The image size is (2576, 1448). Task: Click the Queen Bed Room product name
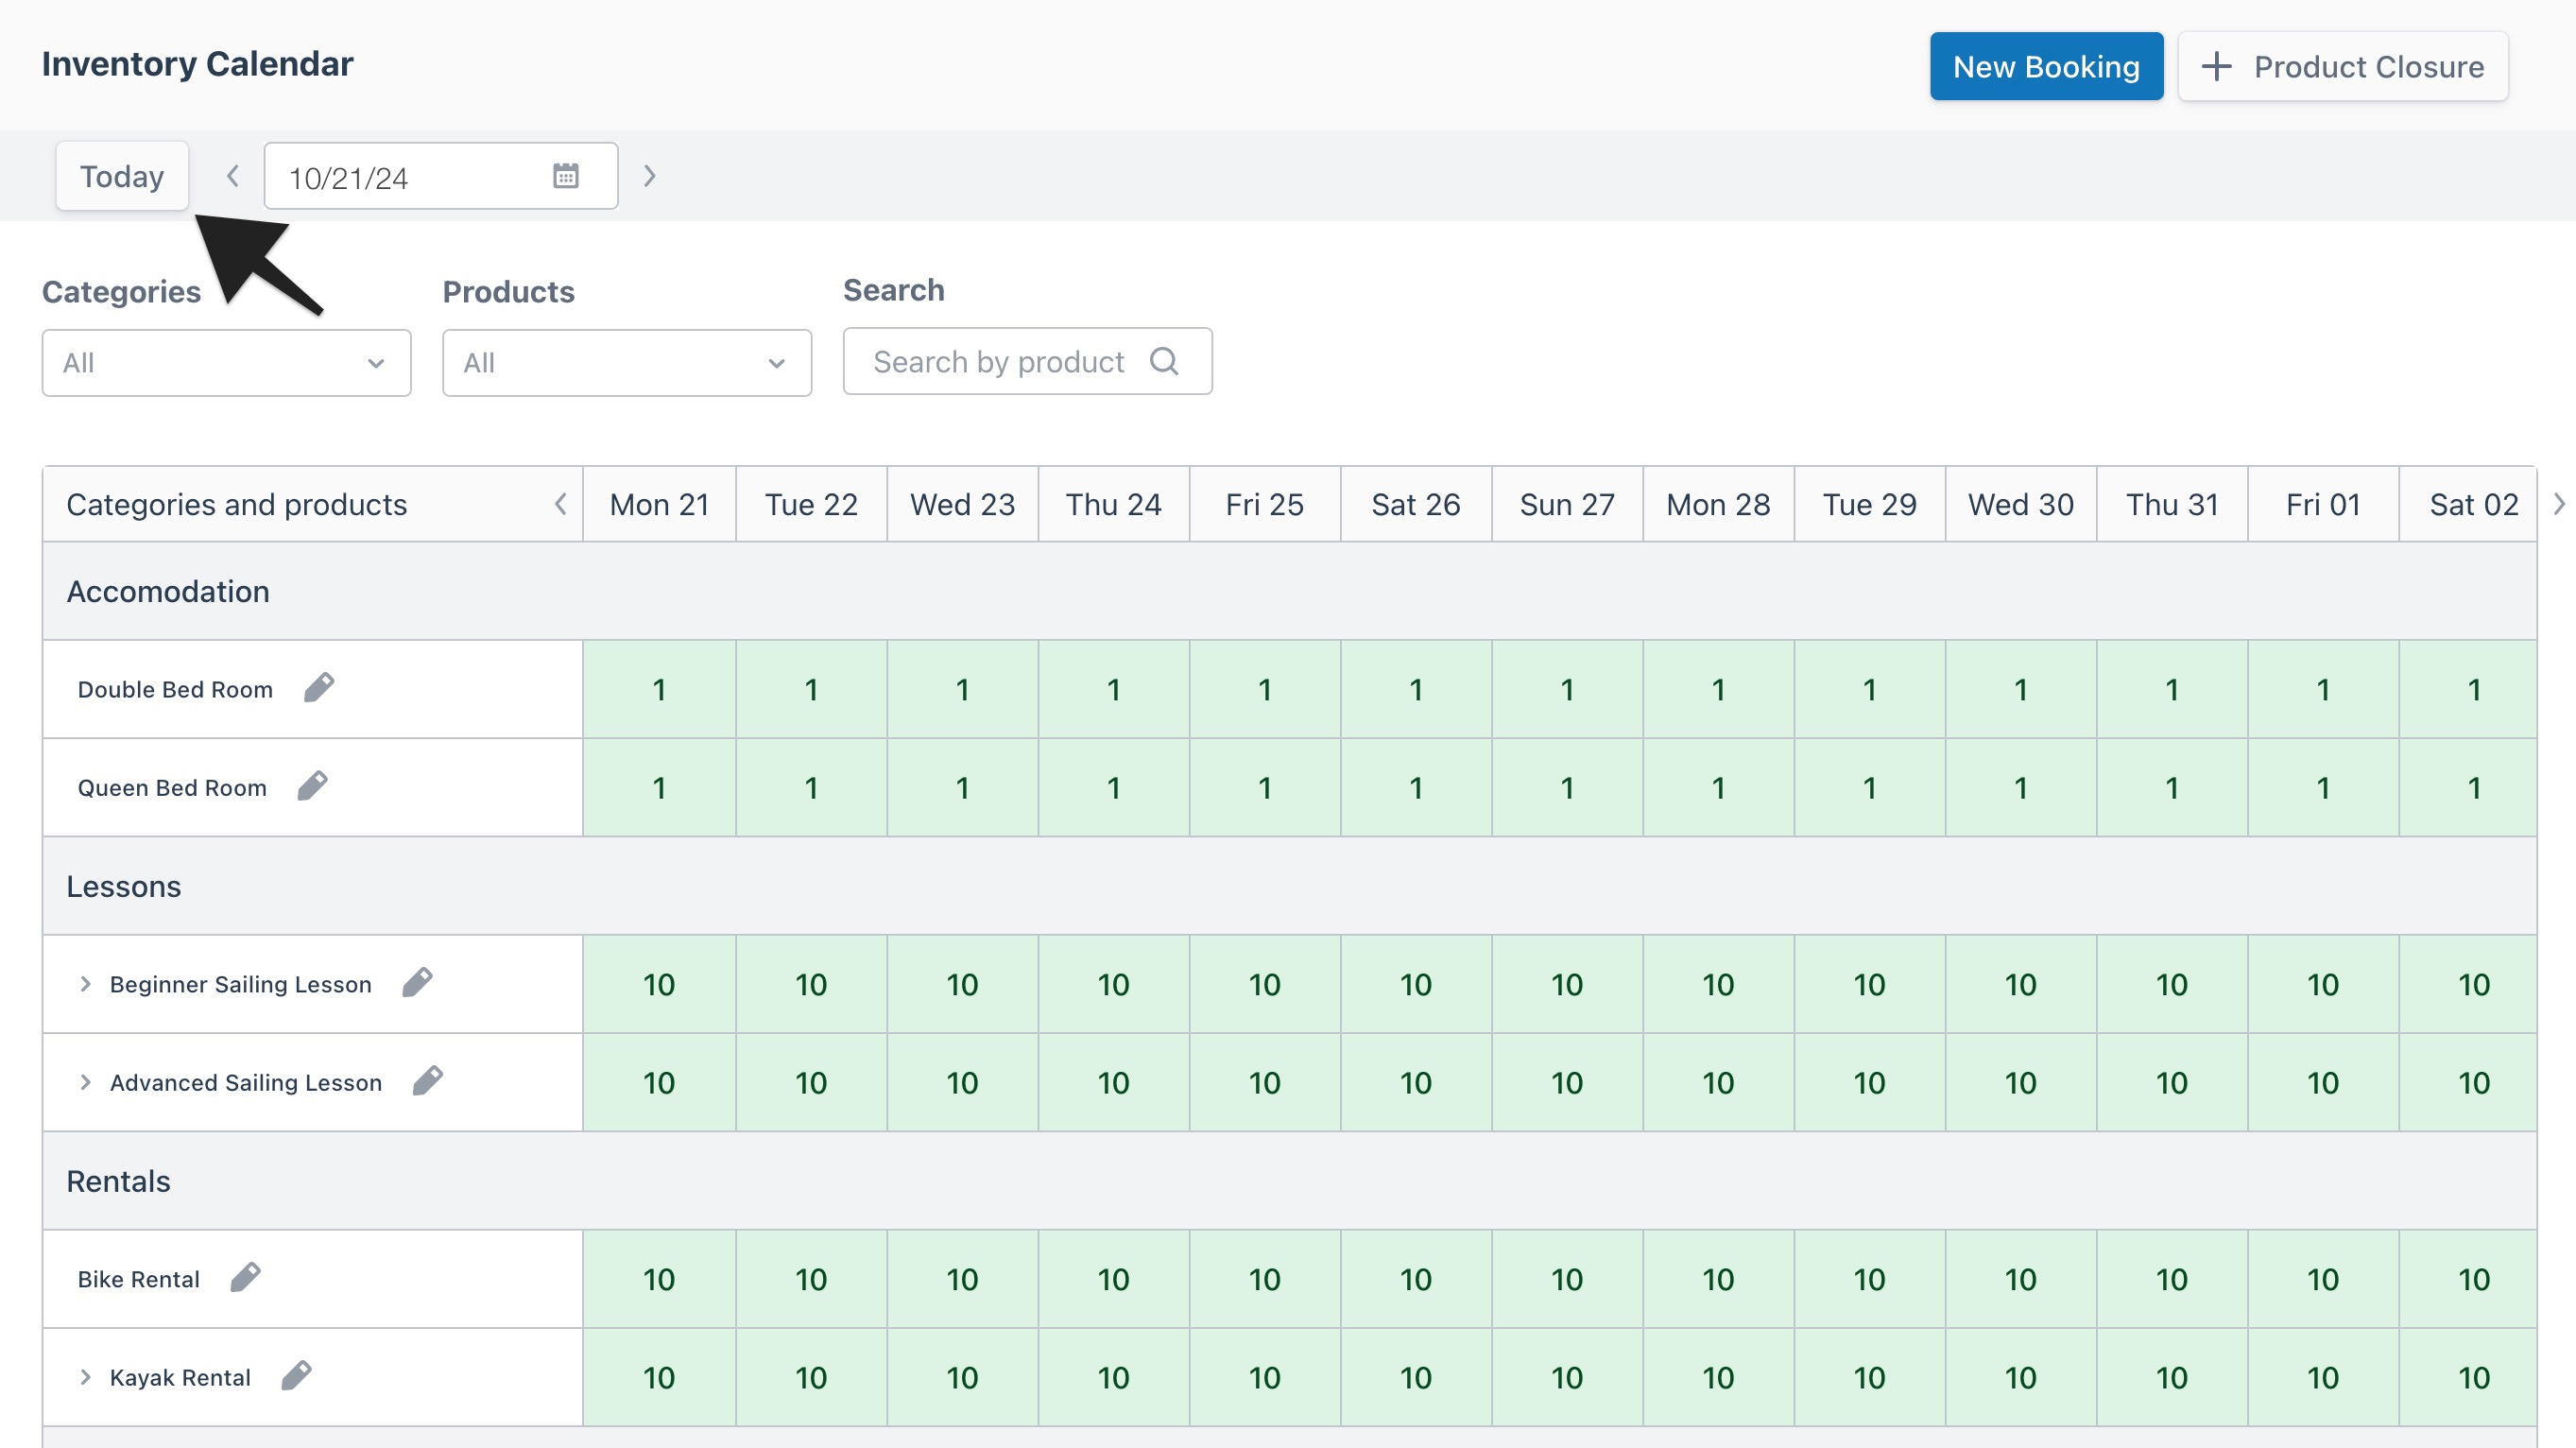172,788
